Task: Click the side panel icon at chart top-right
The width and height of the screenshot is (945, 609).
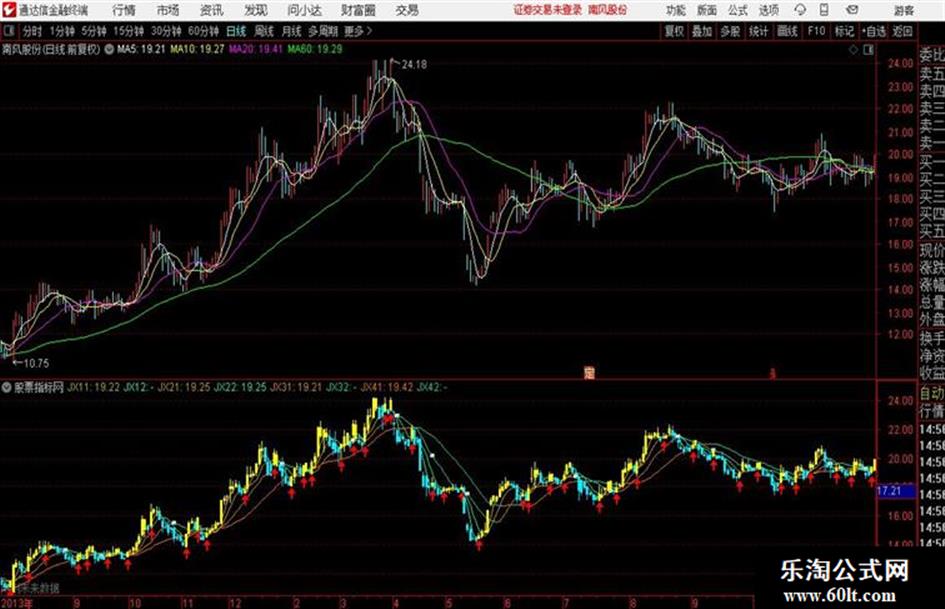Action: pyautogui.click(x=868, y=50)
